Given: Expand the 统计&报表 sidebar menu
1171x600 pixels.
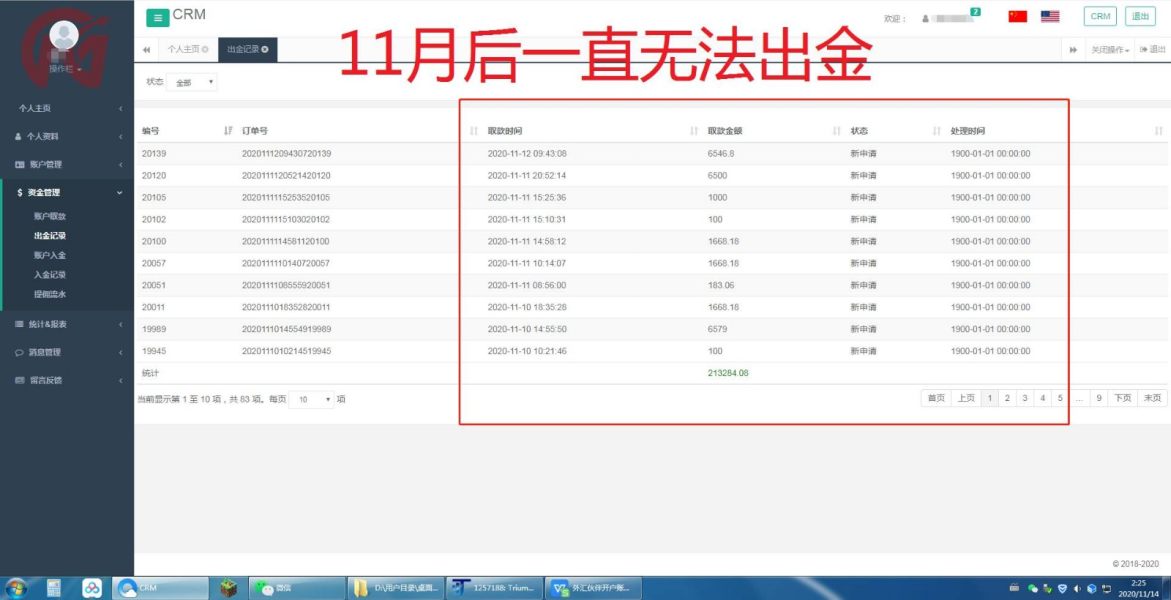Looking at the screenshot, I should [67, 324].
